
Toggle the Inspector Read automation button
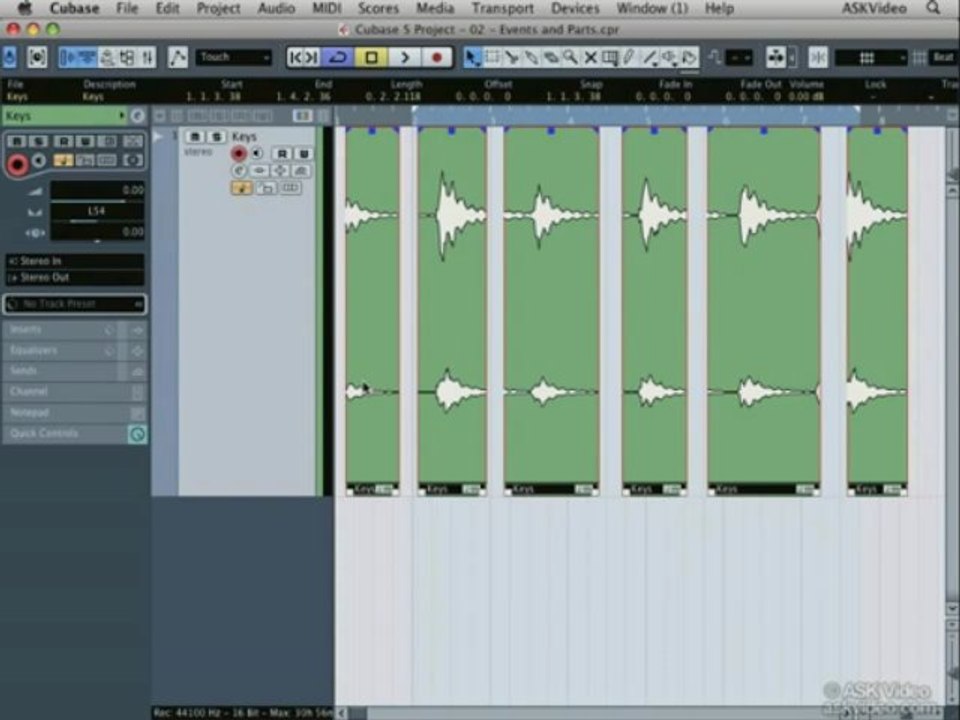[63, 141]
